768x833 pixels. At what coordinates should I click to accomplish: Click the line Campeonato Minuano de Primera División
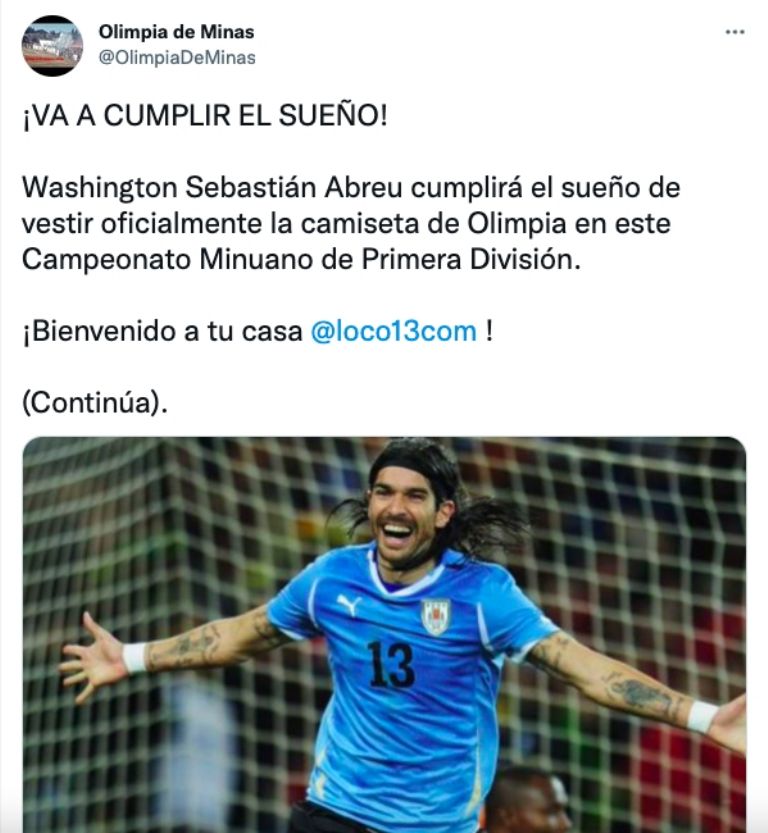(x=301, y=260)
